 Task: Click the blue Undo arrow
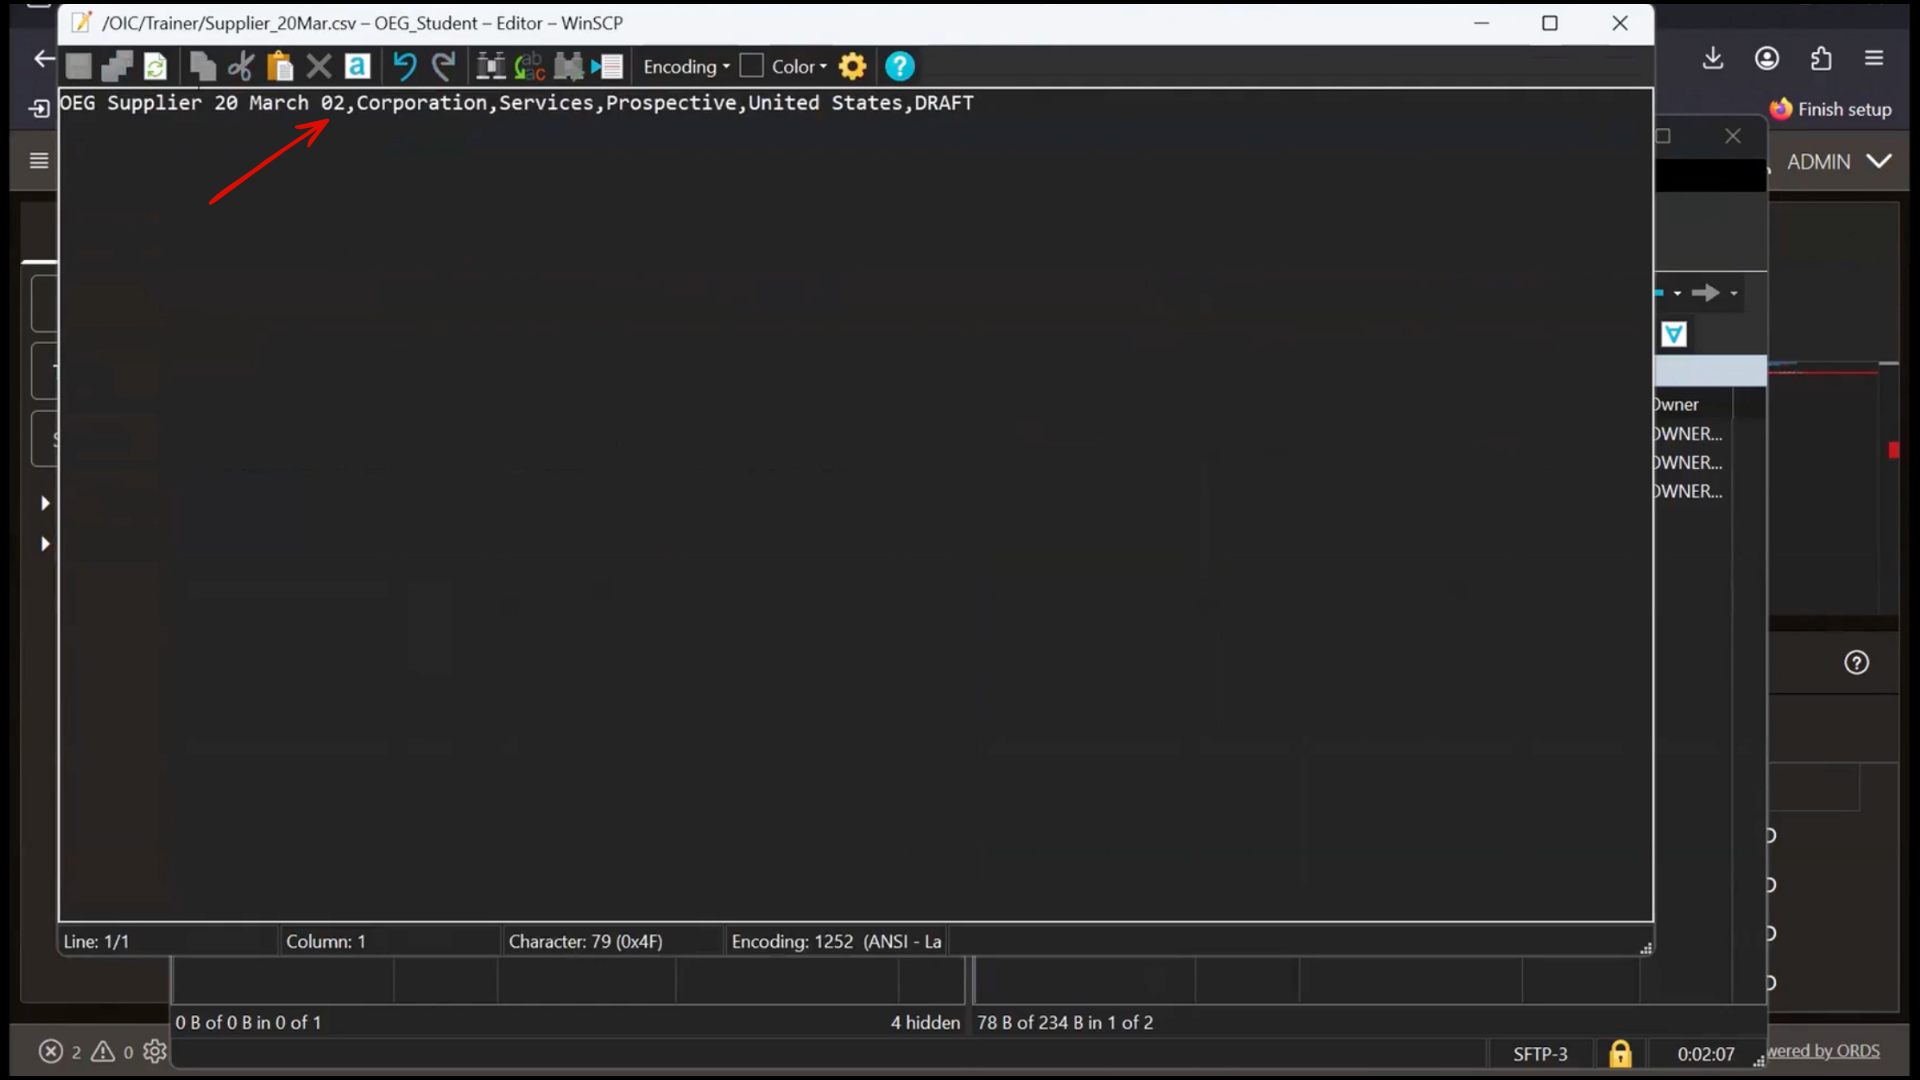click(404, 66)
